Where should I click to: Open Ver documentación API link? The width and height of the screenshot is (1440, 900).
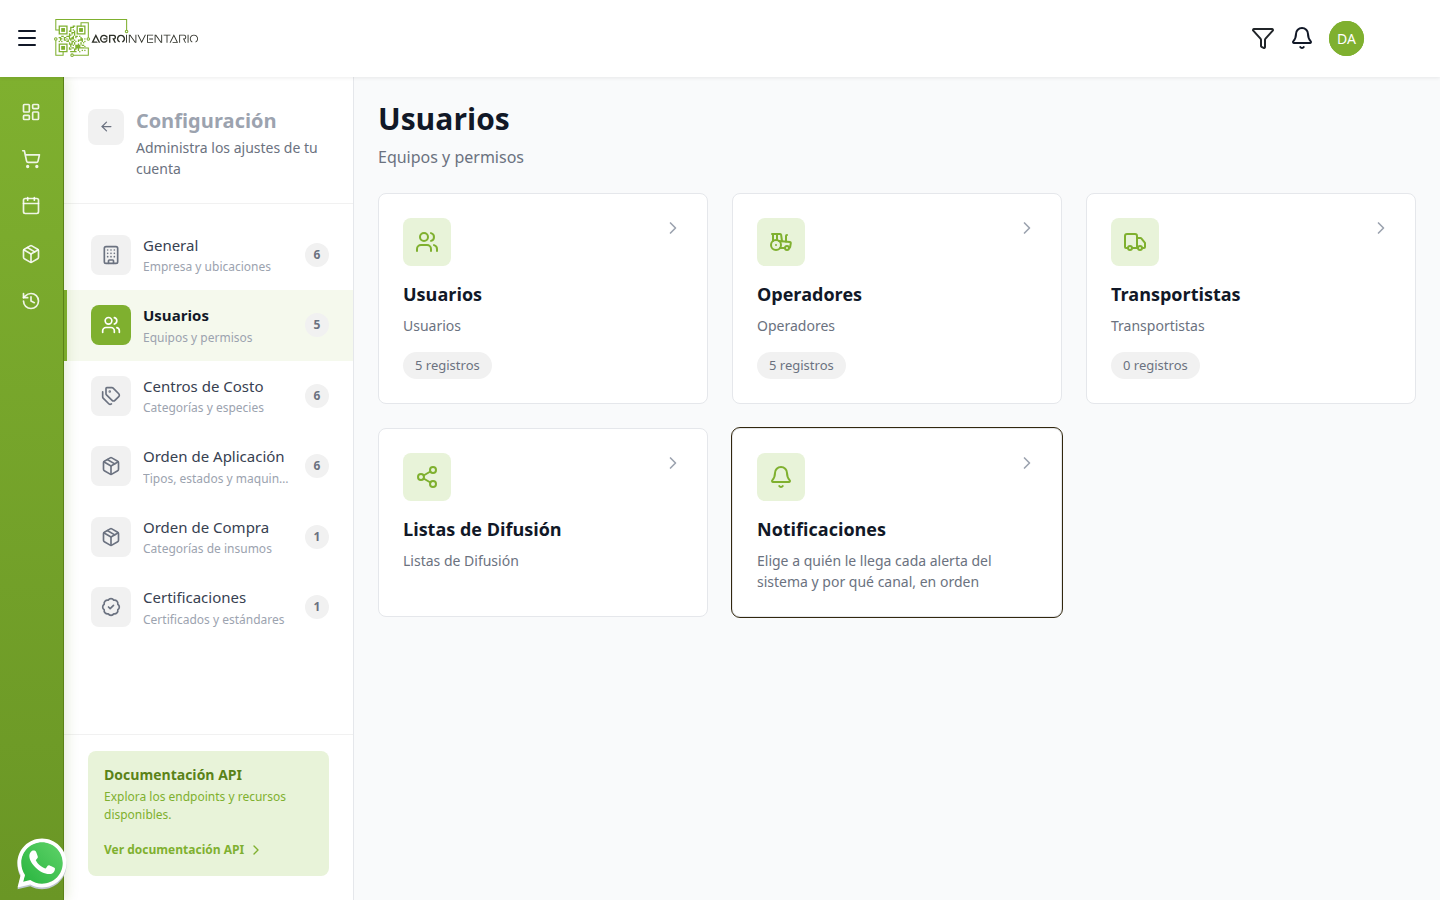182,849
